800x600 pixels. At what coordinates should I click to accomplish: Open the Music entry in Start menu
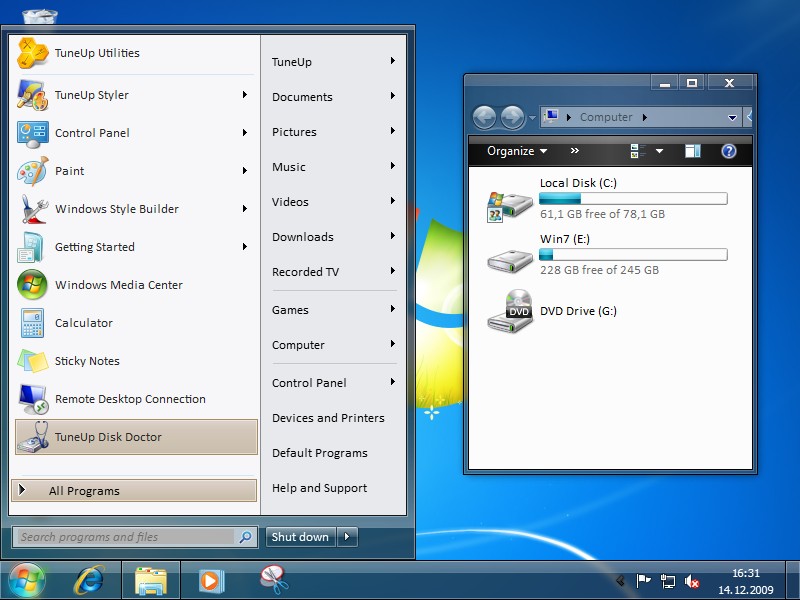(x=333, y=167)
